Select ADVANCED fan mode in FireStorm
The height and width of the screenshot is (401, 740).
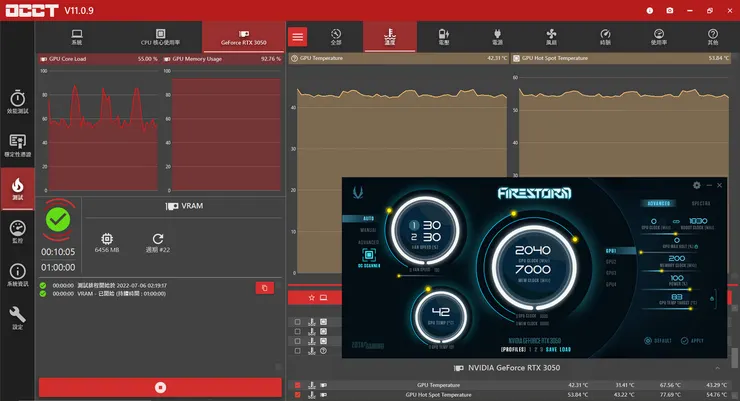tap(368, 242)
